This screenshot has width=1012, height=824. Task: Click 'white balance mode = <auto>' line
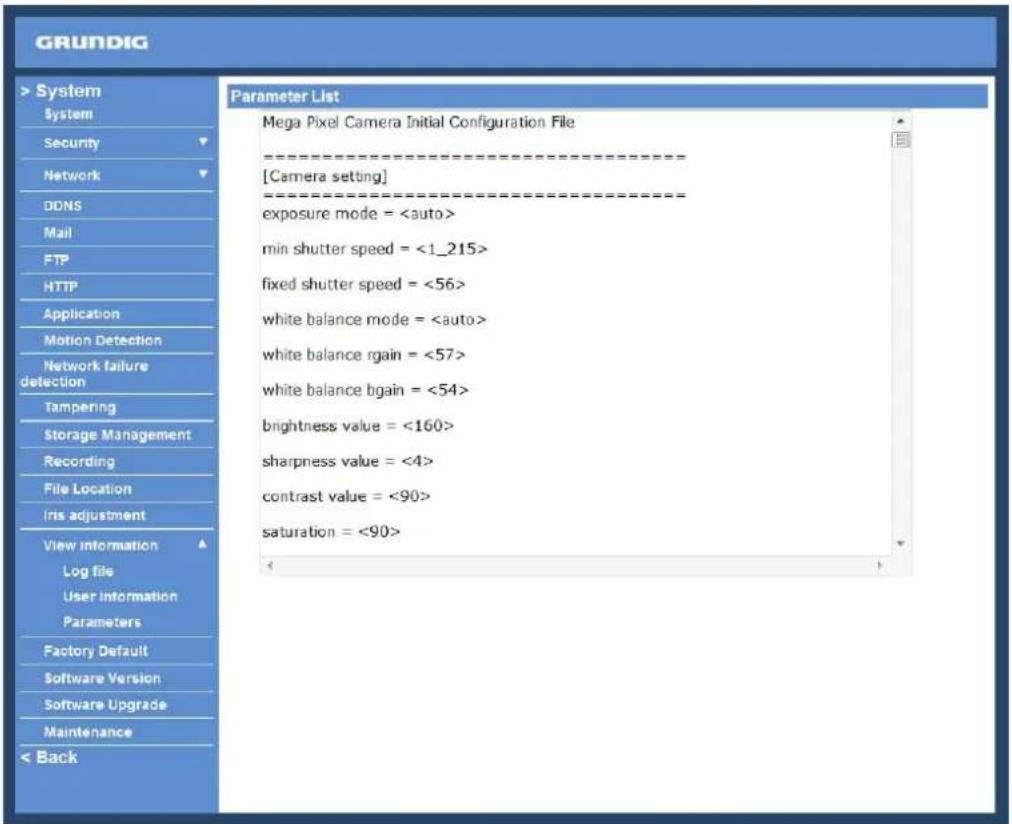pos(374,319)
